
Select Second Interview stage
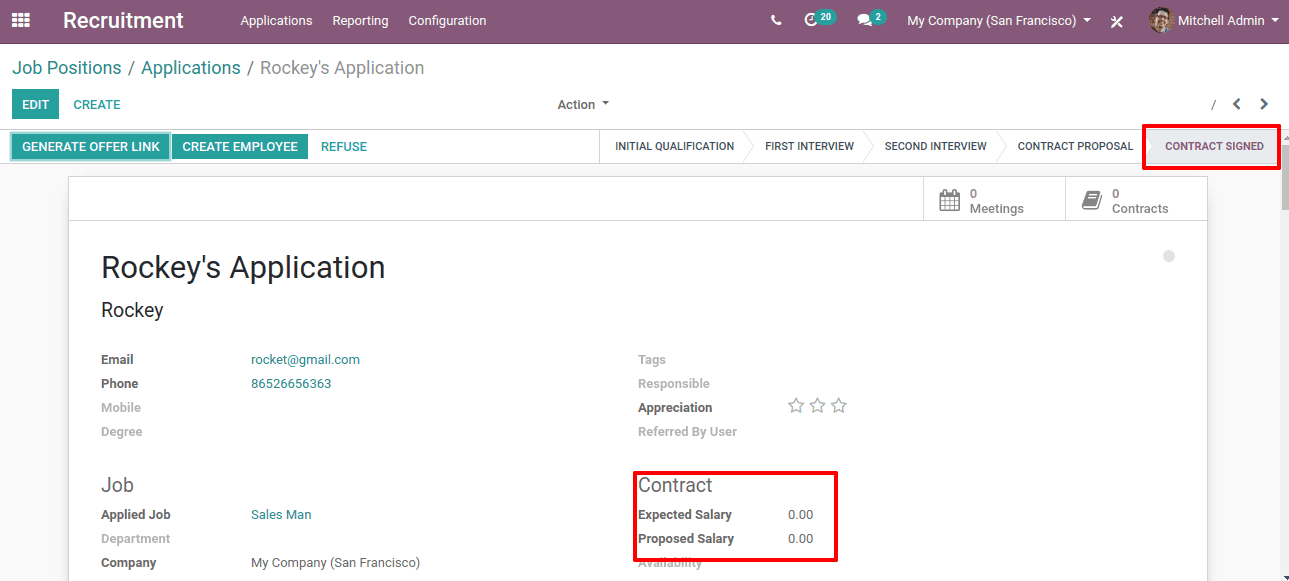coord(935,146)
